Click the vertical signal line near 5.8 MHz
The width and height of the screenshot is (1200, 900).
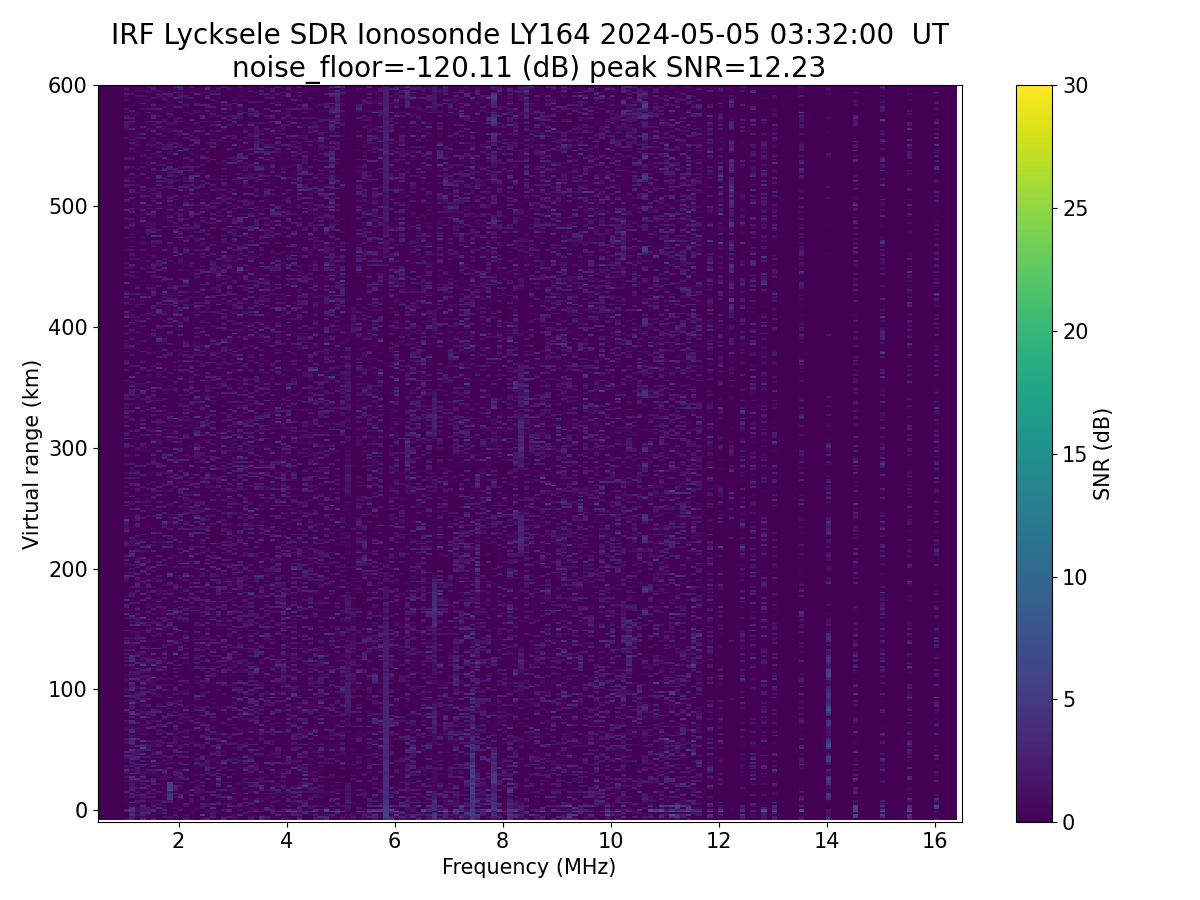click(x=386, y=450)
